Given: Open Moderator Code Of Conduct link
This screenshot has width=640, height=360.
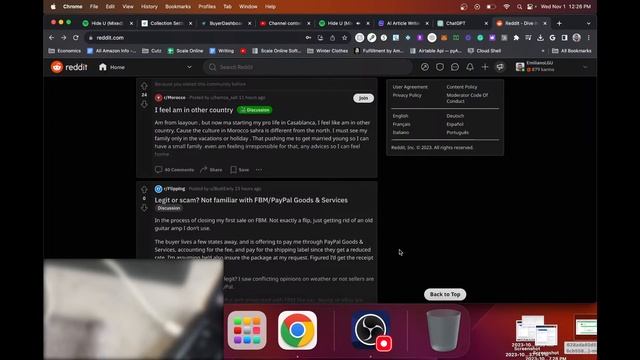Looking at the screenshot, I should click(467, 98).
